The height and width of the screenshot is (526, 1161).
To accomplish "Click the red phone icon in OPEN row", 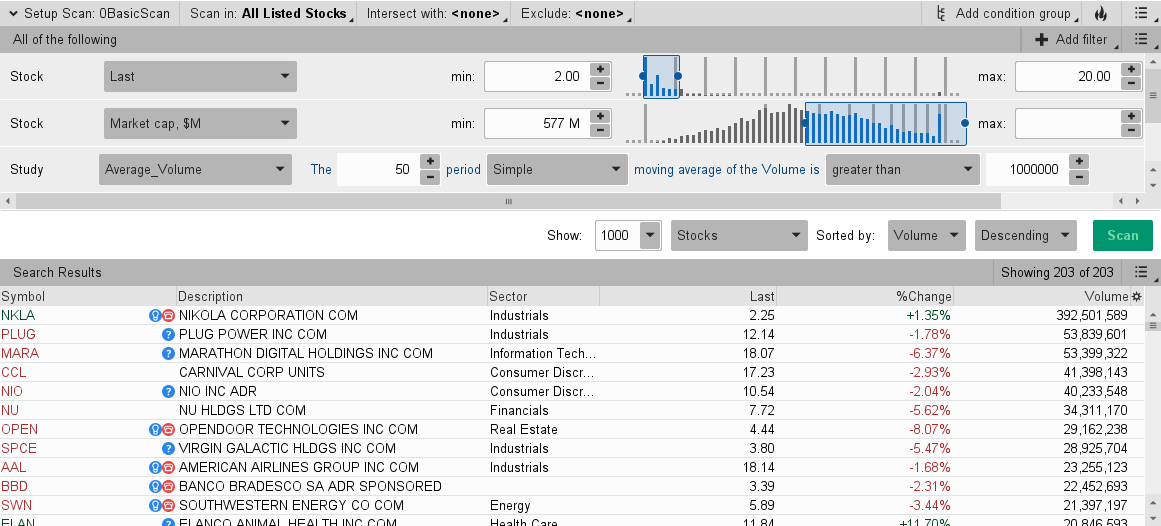I will [168, 430].
